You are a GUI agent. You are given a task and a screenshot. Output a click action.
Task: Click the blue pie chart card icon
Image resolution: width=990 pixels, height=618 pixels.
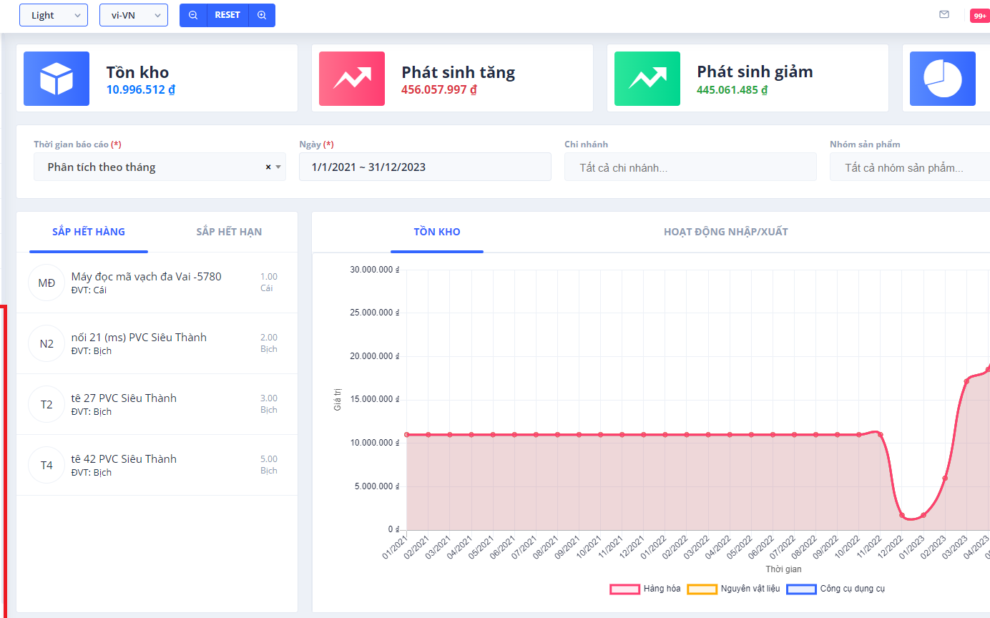coord(942,79)
